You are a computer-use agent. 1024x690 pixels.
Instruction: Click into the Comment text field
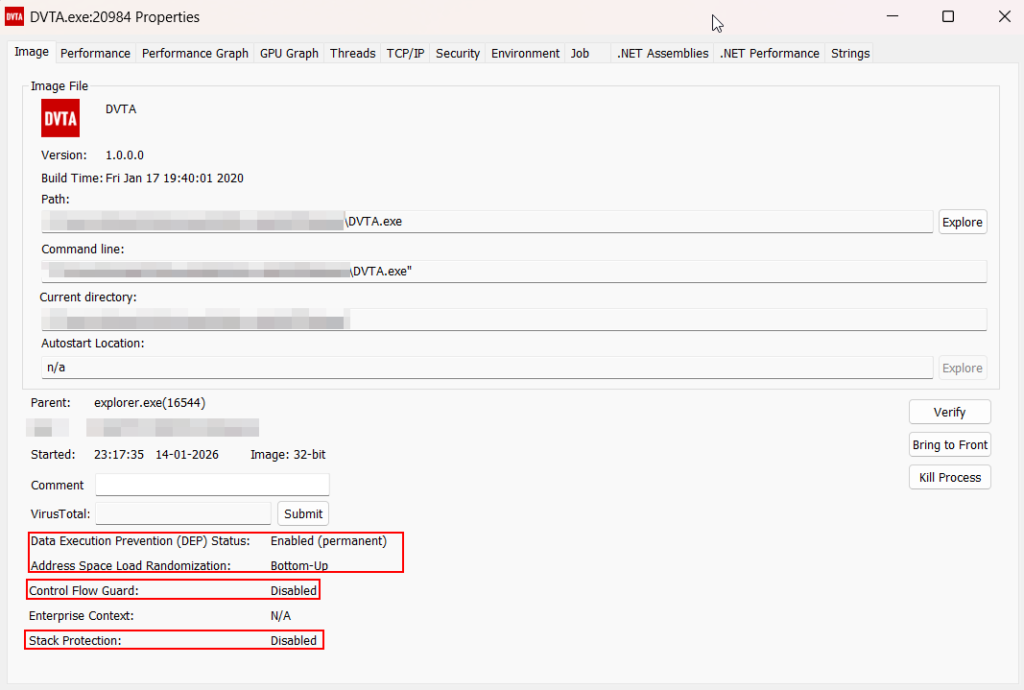[212, 485]
